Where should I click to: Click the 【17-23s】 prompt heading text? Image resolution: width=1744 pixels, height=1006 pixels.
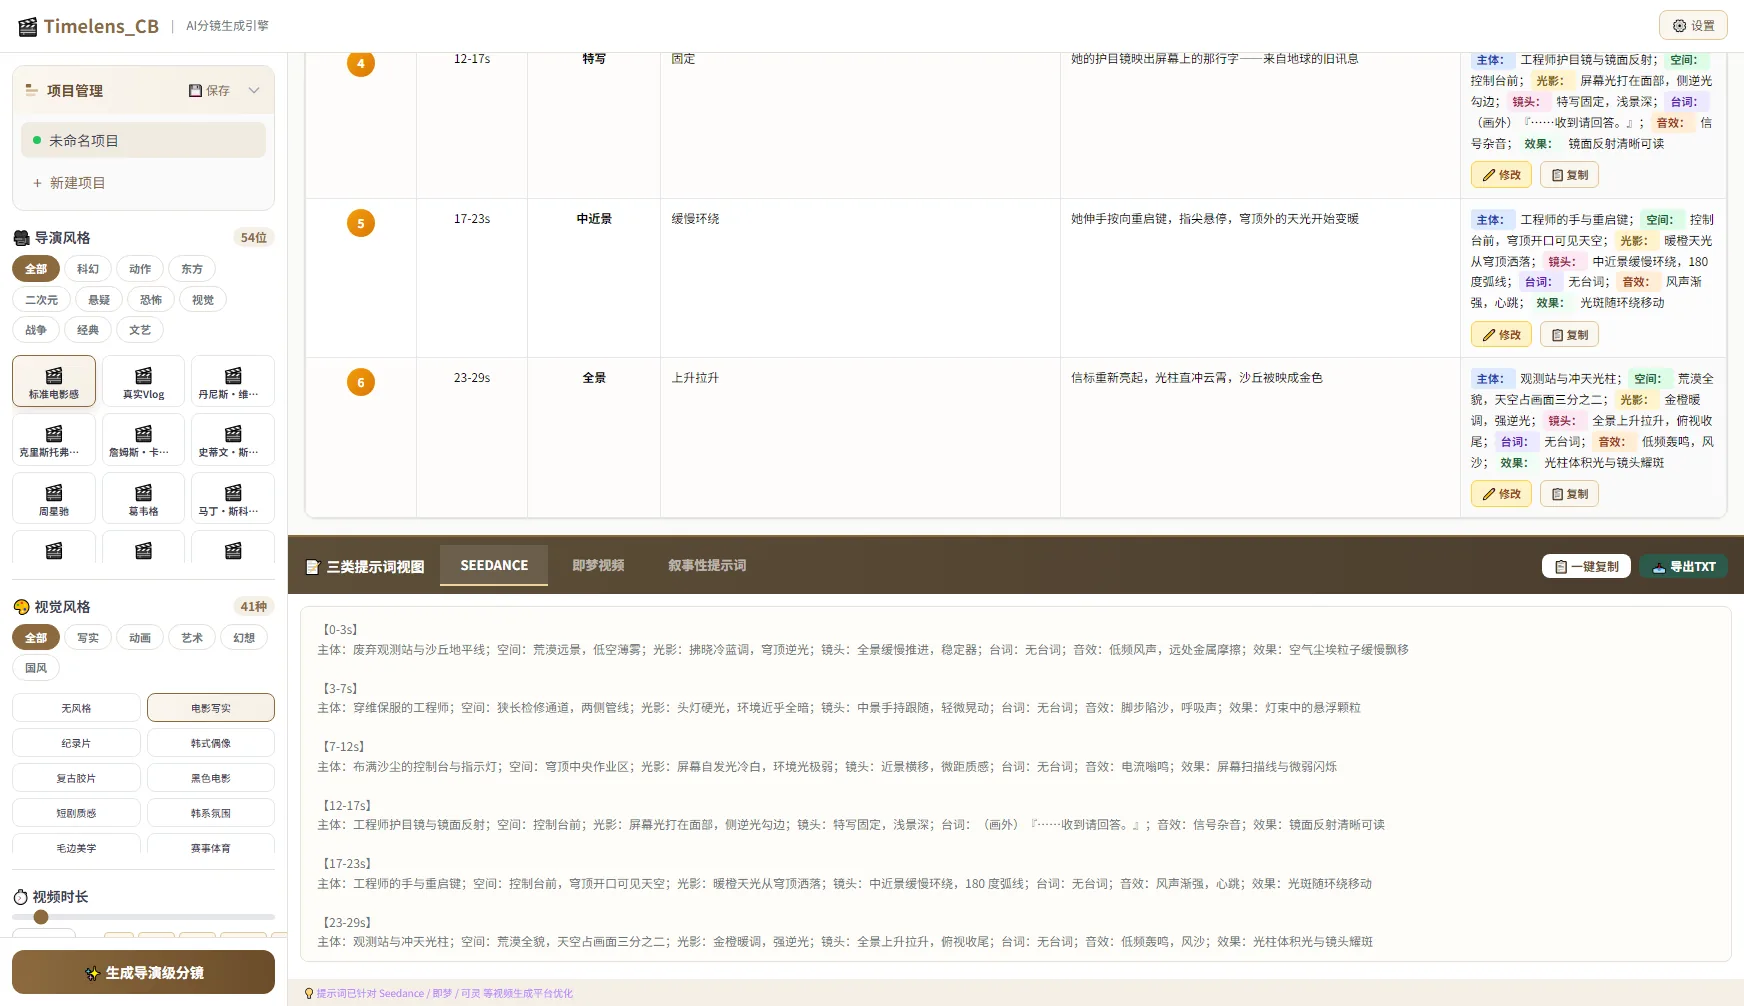click(x=347, y=863)
